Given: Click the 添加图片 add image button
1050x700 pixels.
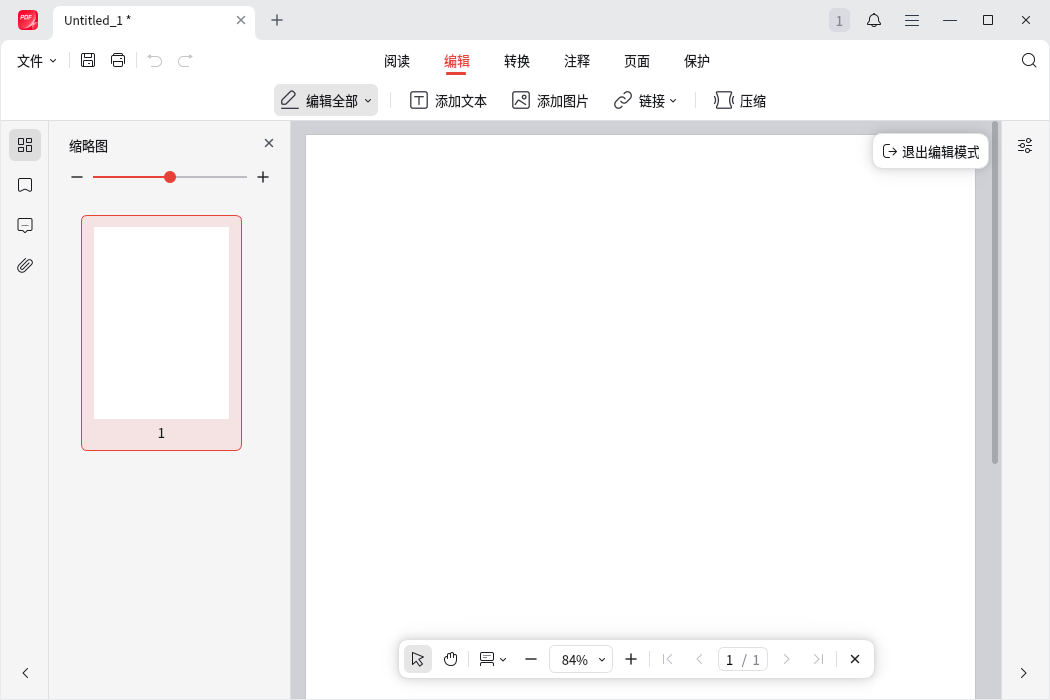Looking at the screenshot, I should [550, 100].
